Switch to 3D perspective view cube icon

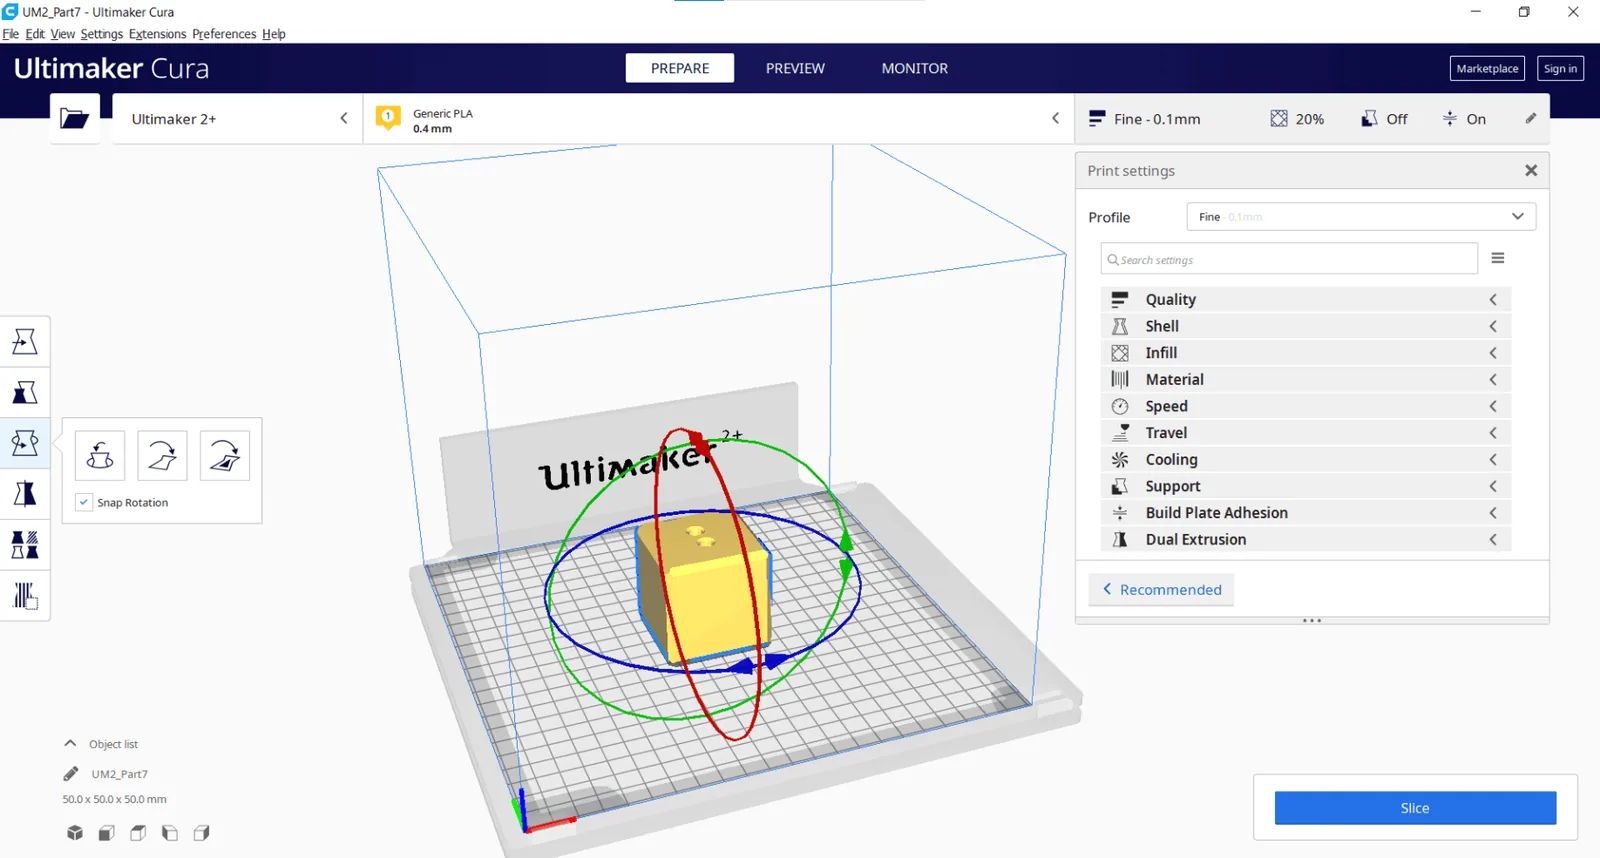point(75,833)
